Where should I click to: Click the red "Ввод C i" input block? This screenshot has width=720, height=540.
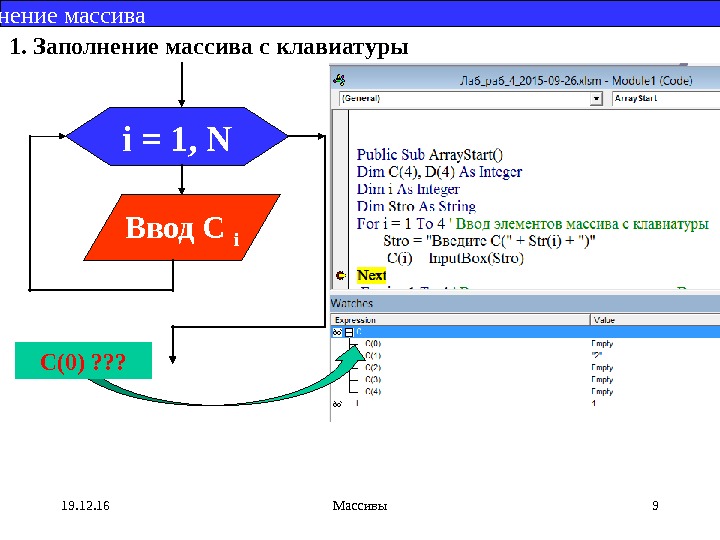(x=182, y=227)
